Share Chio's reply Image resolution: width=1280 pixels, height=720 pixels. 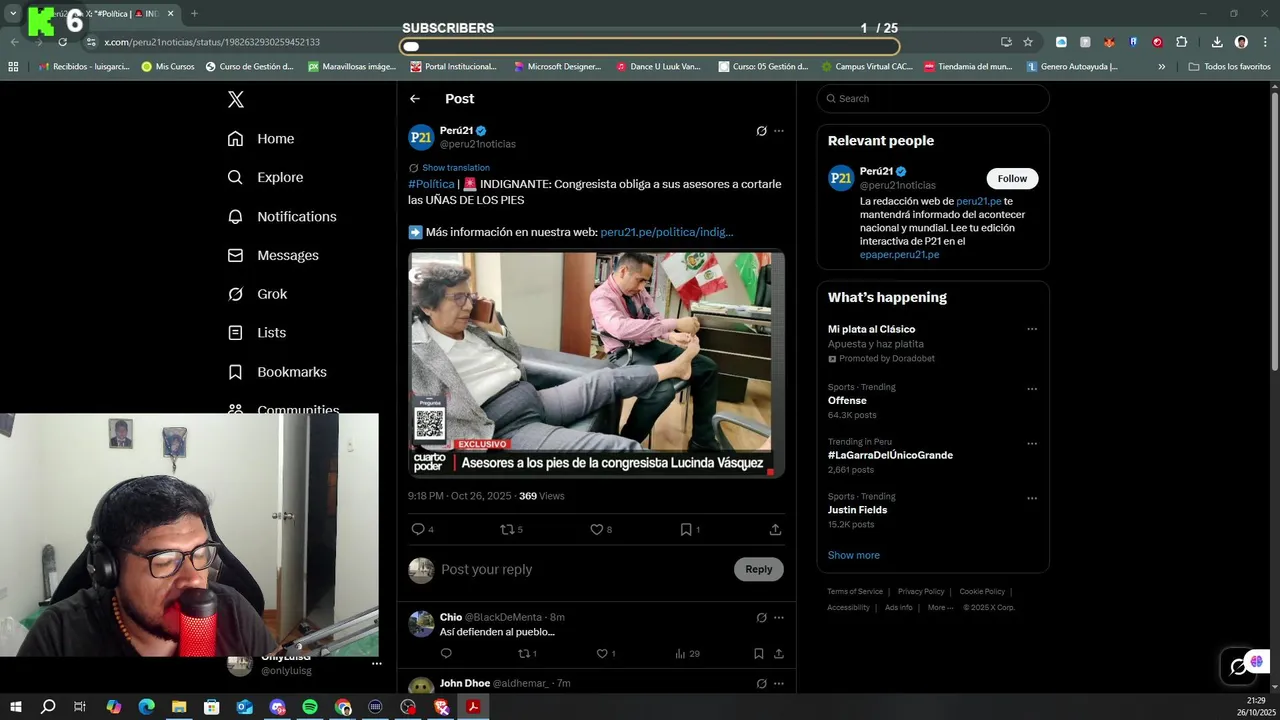tap(778, 653)
